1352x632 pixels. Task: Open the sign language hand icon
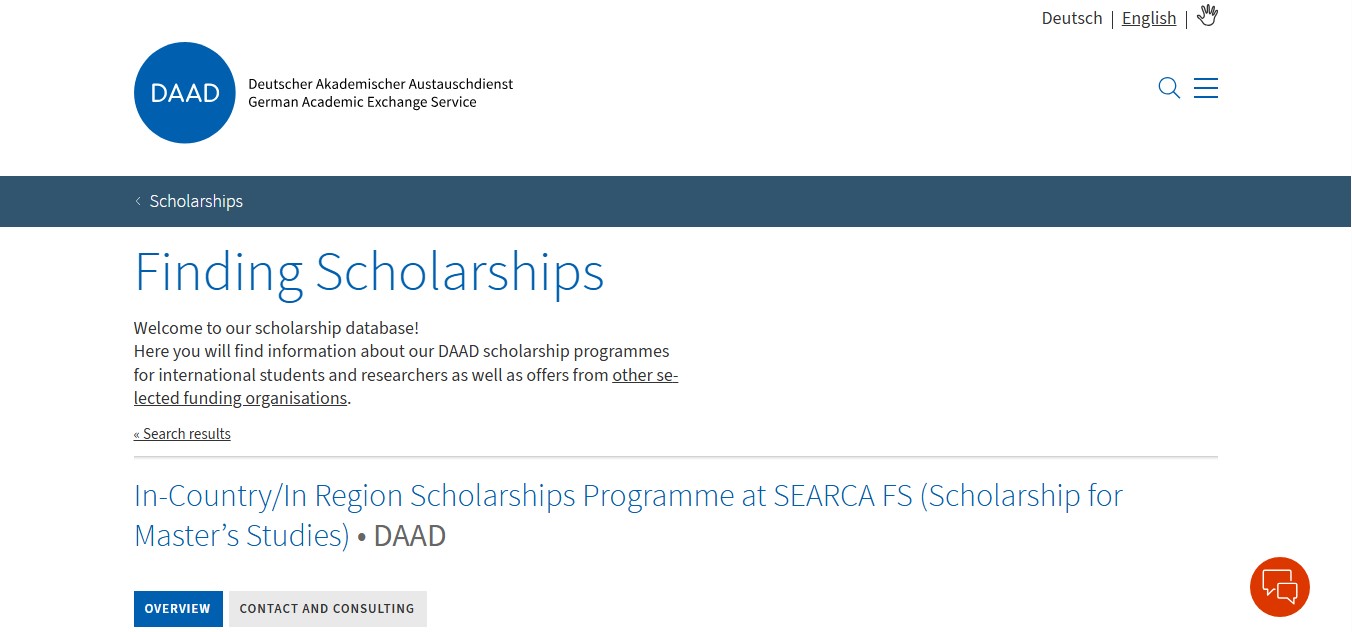[1208, 16]
